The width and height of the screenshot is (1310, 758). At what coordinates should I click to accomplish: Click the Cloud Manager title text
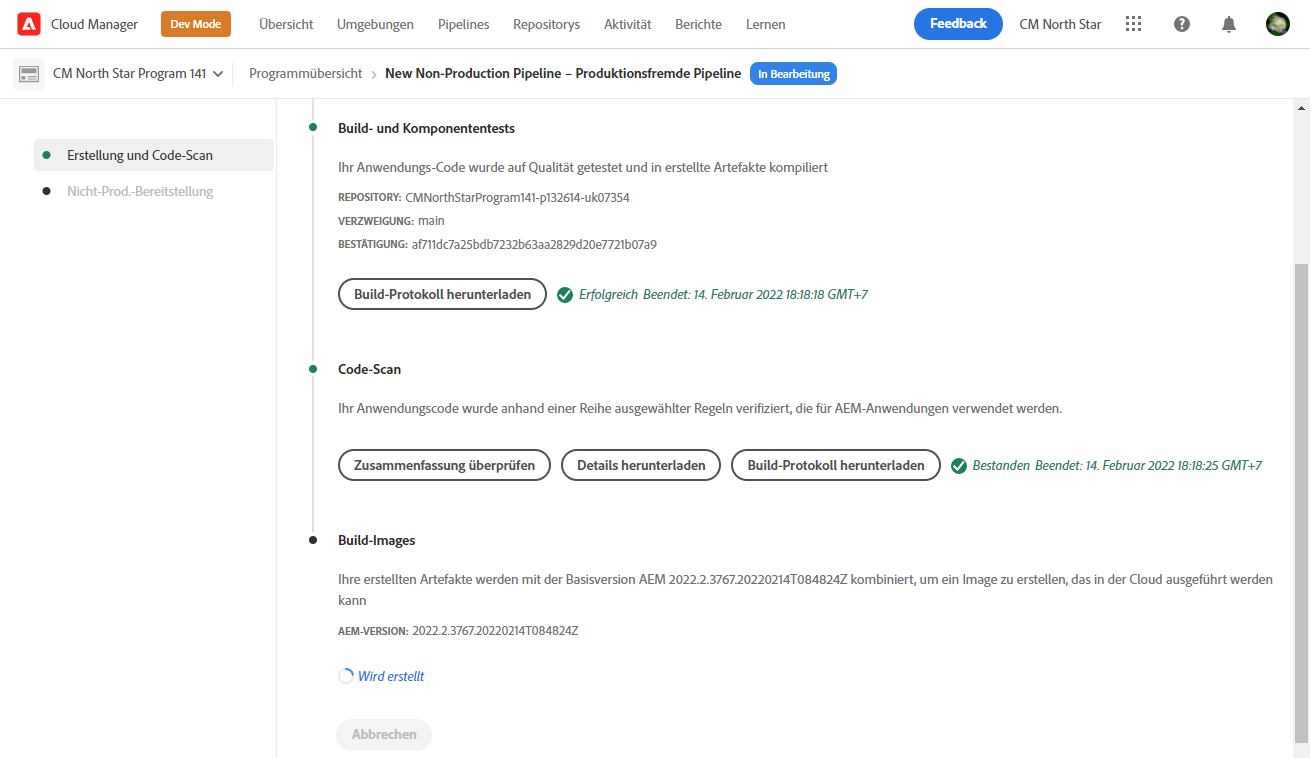[95, 24]
